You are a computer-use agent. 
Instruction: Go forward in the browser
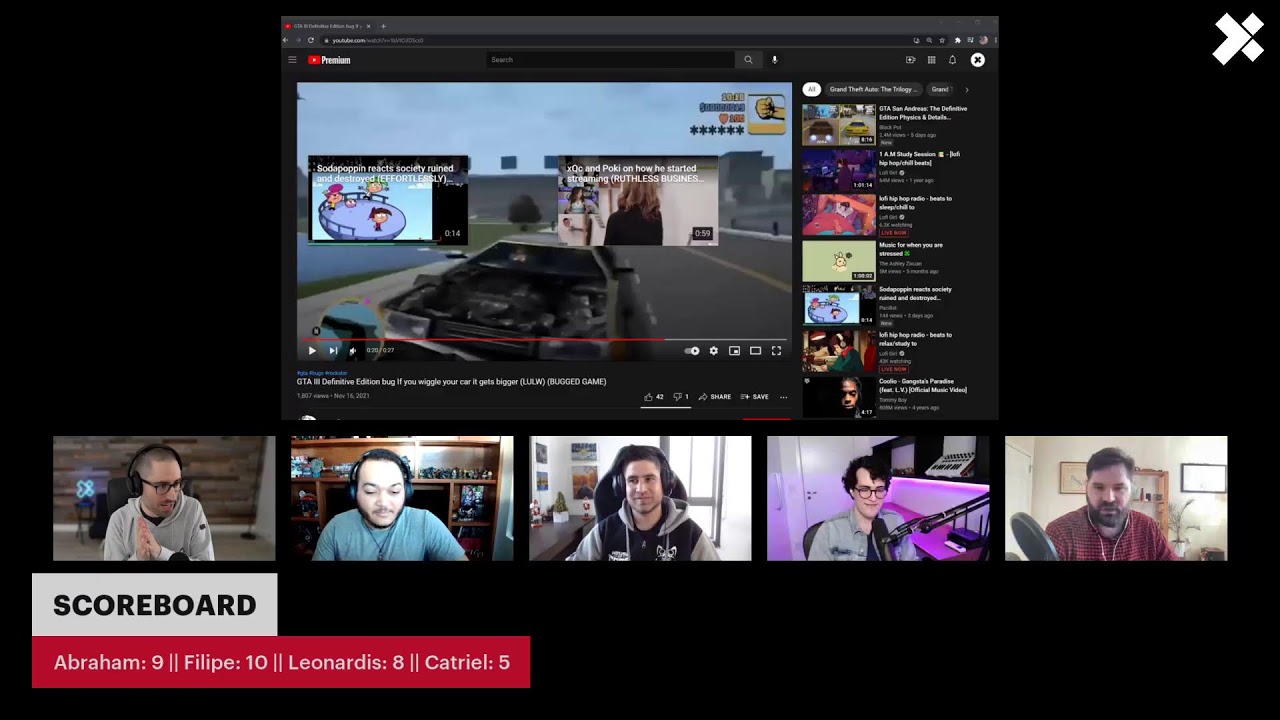click(297, 40)
